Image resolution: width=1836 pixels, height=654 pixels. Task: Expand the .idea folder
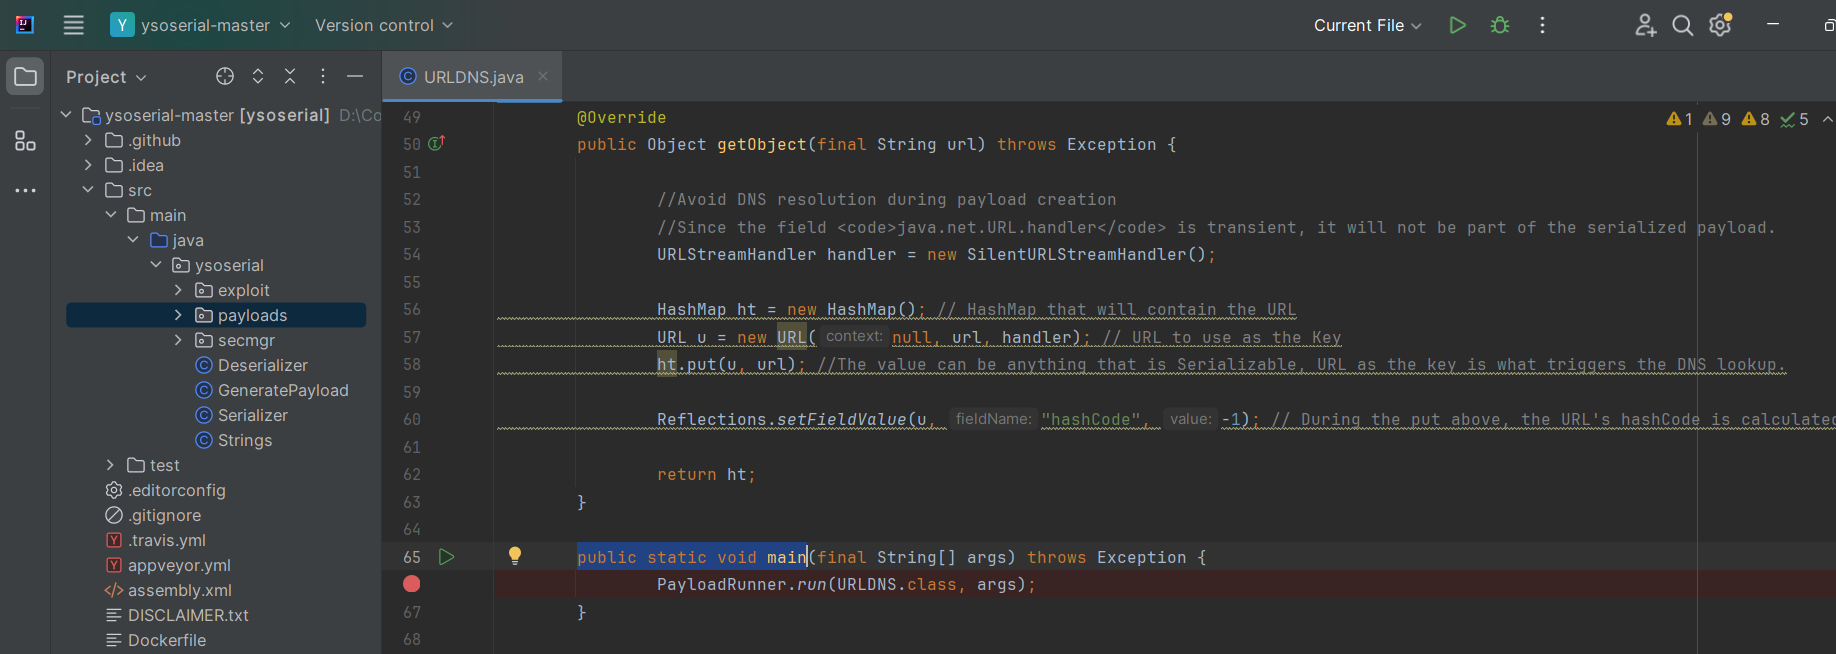click(x=89, y=165)
